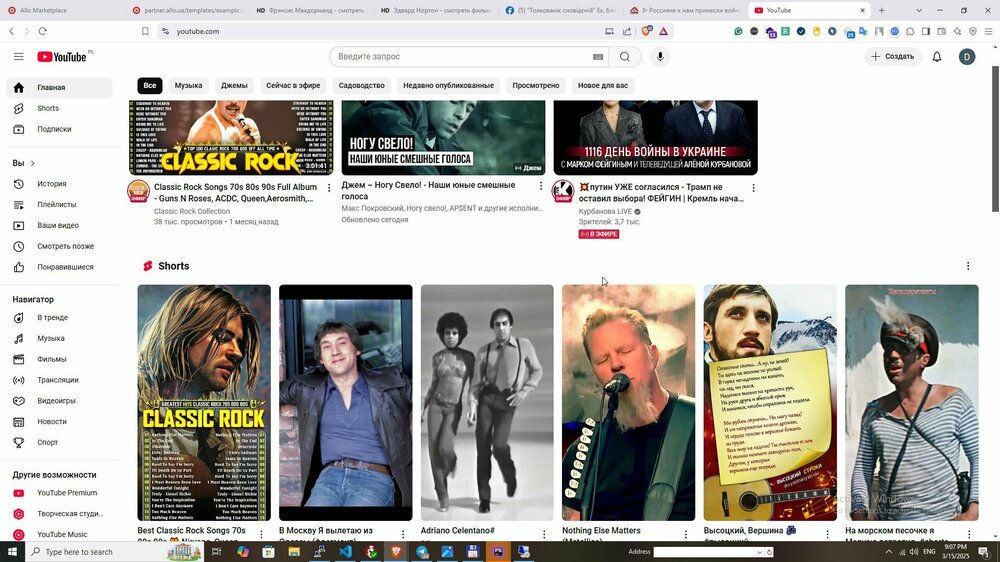Reload the page in browser toolbar
This screenshot has width=1000, height=562.
click(x=42, y=31)
